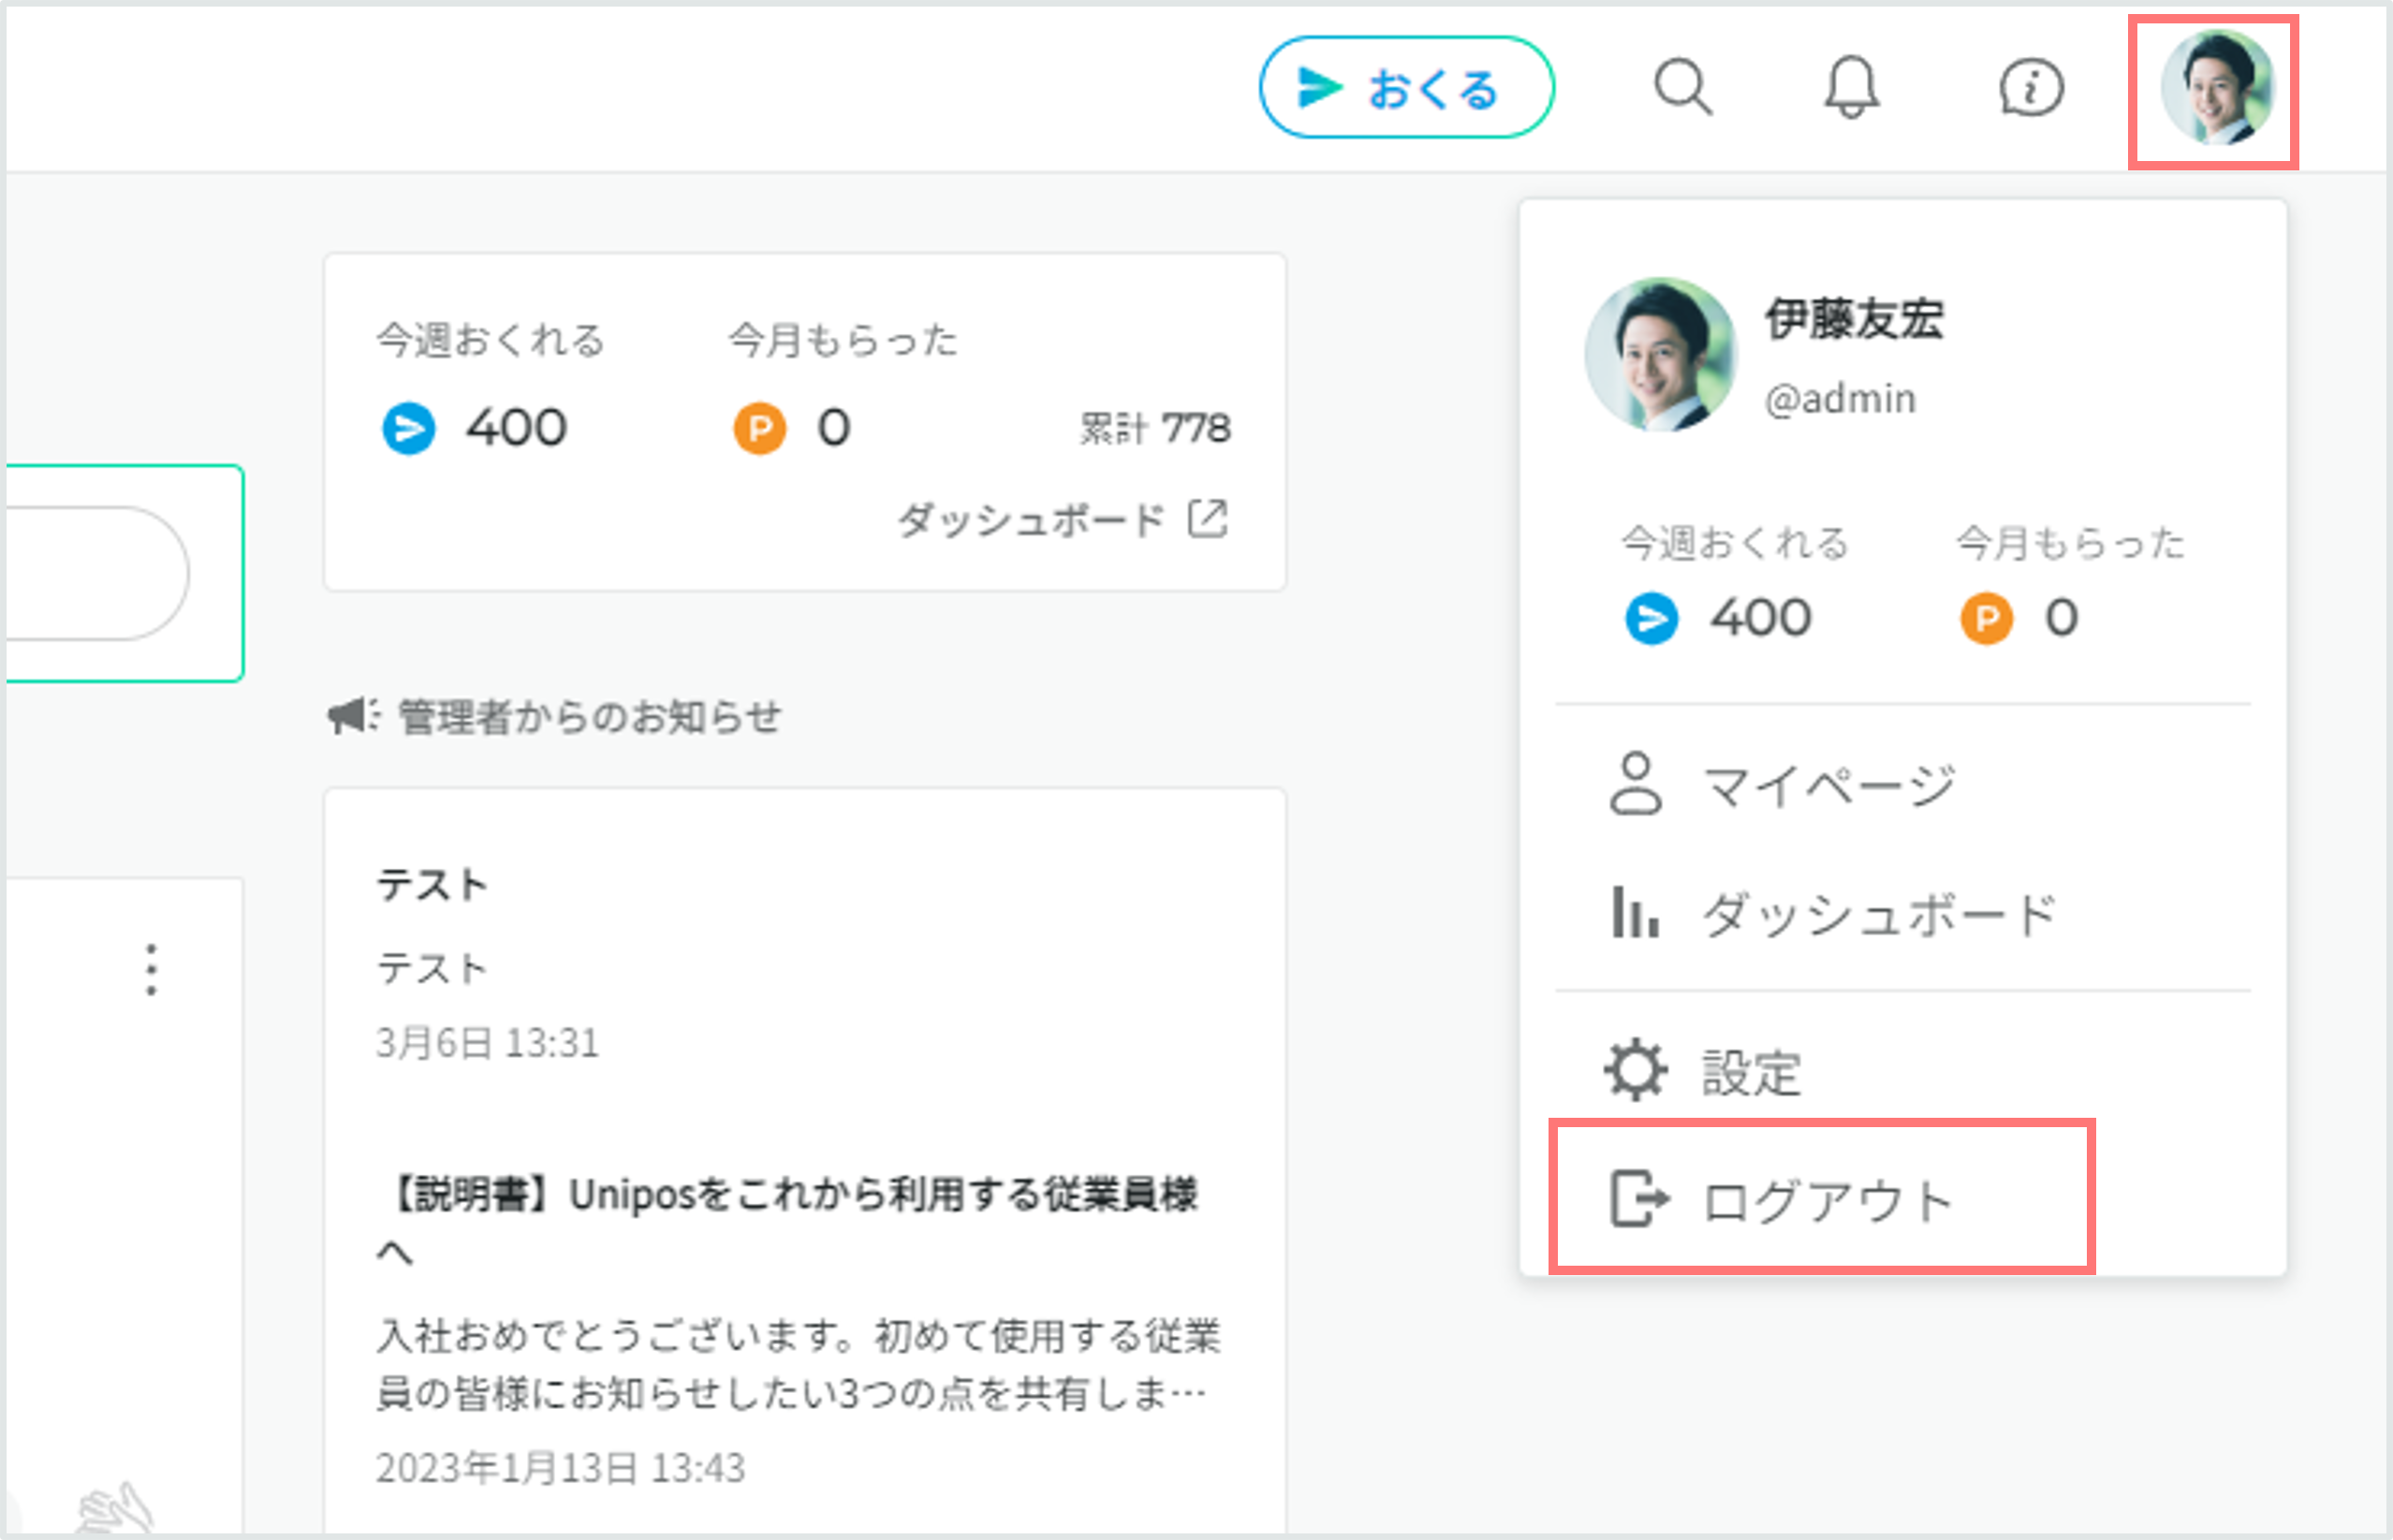Click the megaphone icon beside 管理者からのお知らせ
Viewport: 2393px width, 1540px height.
coord(349,714)
